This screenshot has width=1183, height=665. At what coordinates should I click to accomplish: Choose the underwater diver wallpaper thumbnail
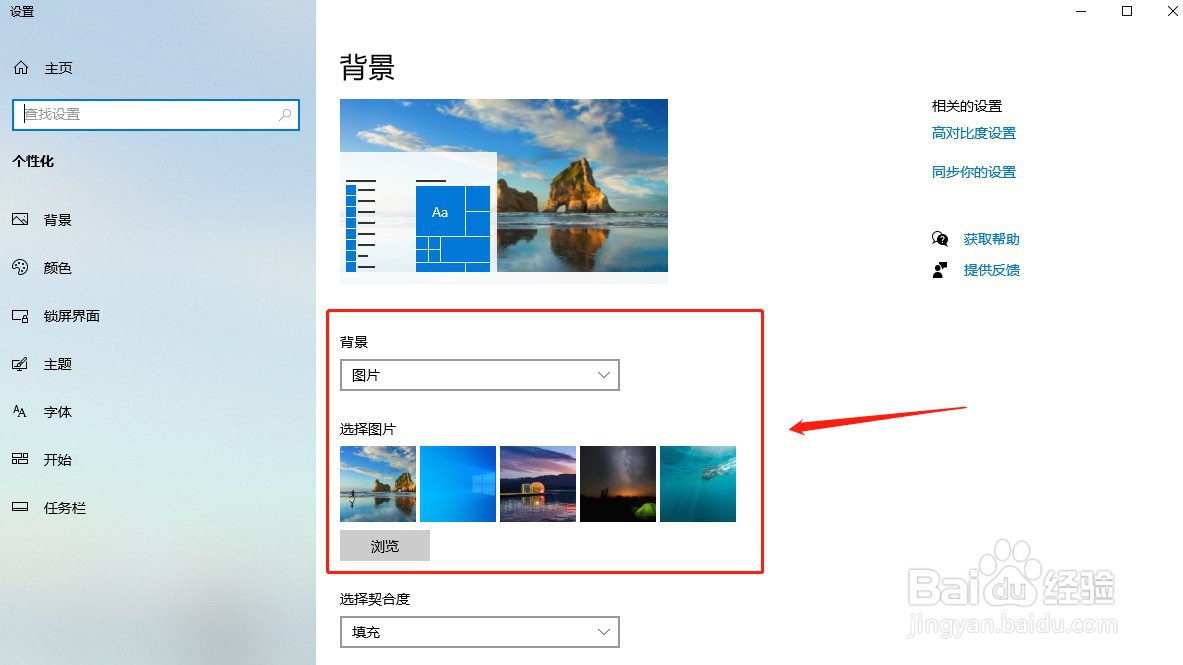point(697,484)
